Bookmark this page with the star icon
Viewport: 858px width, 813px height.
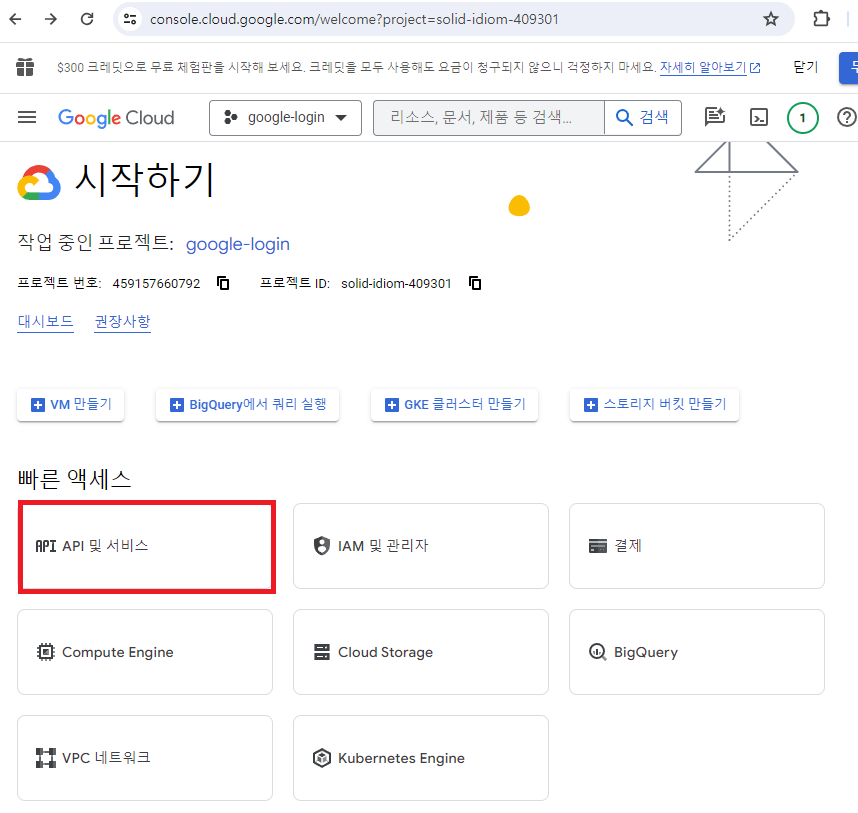[771, 19]
